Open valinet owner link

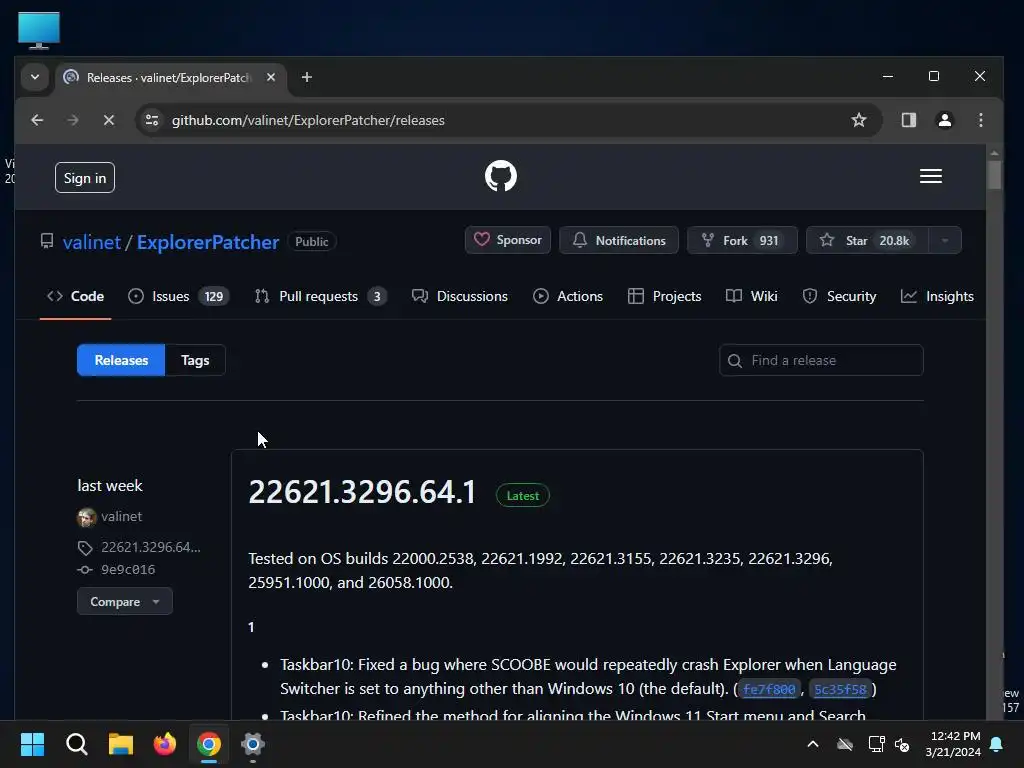point(91,242)
